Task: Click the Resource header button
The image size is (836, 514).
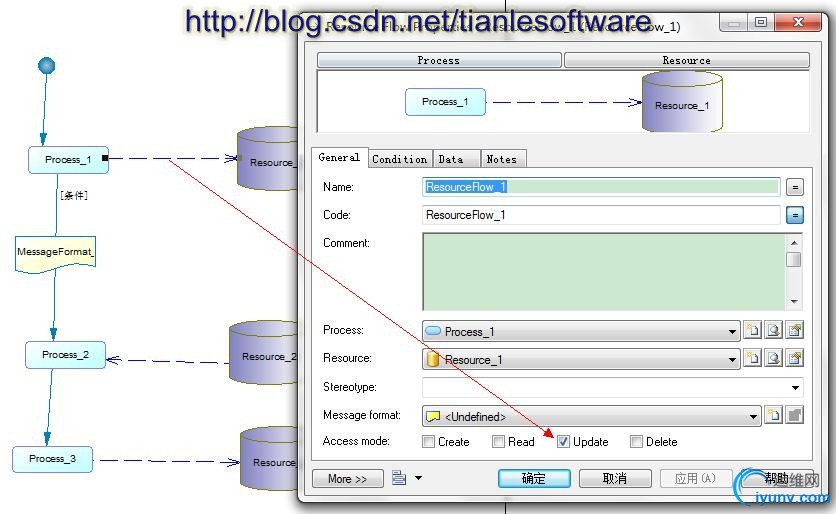Action: pyautogui.click(x=687, y=60)
